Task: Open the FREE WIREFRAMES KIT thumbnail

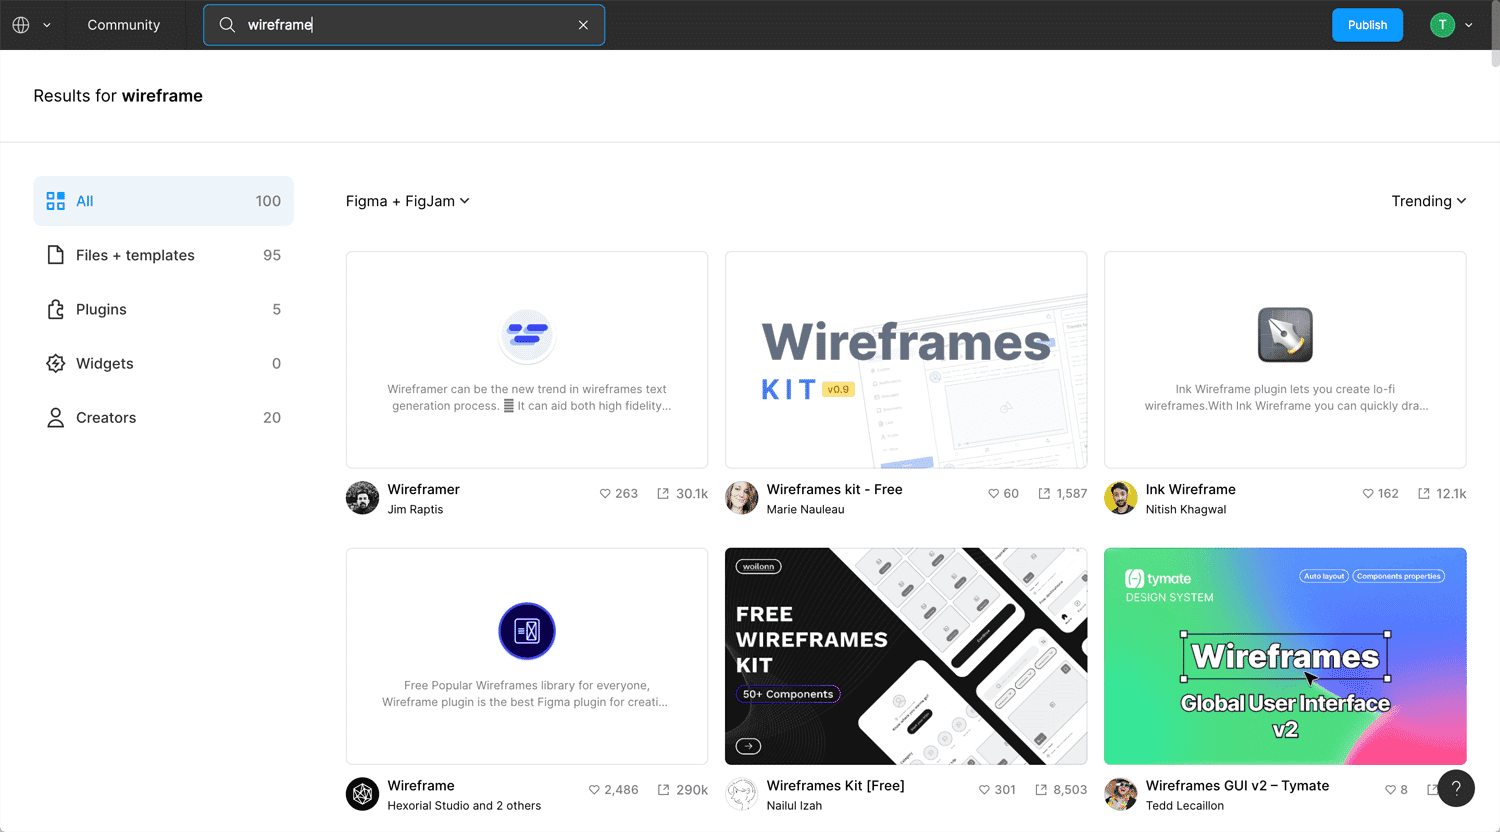Action: 906,656
